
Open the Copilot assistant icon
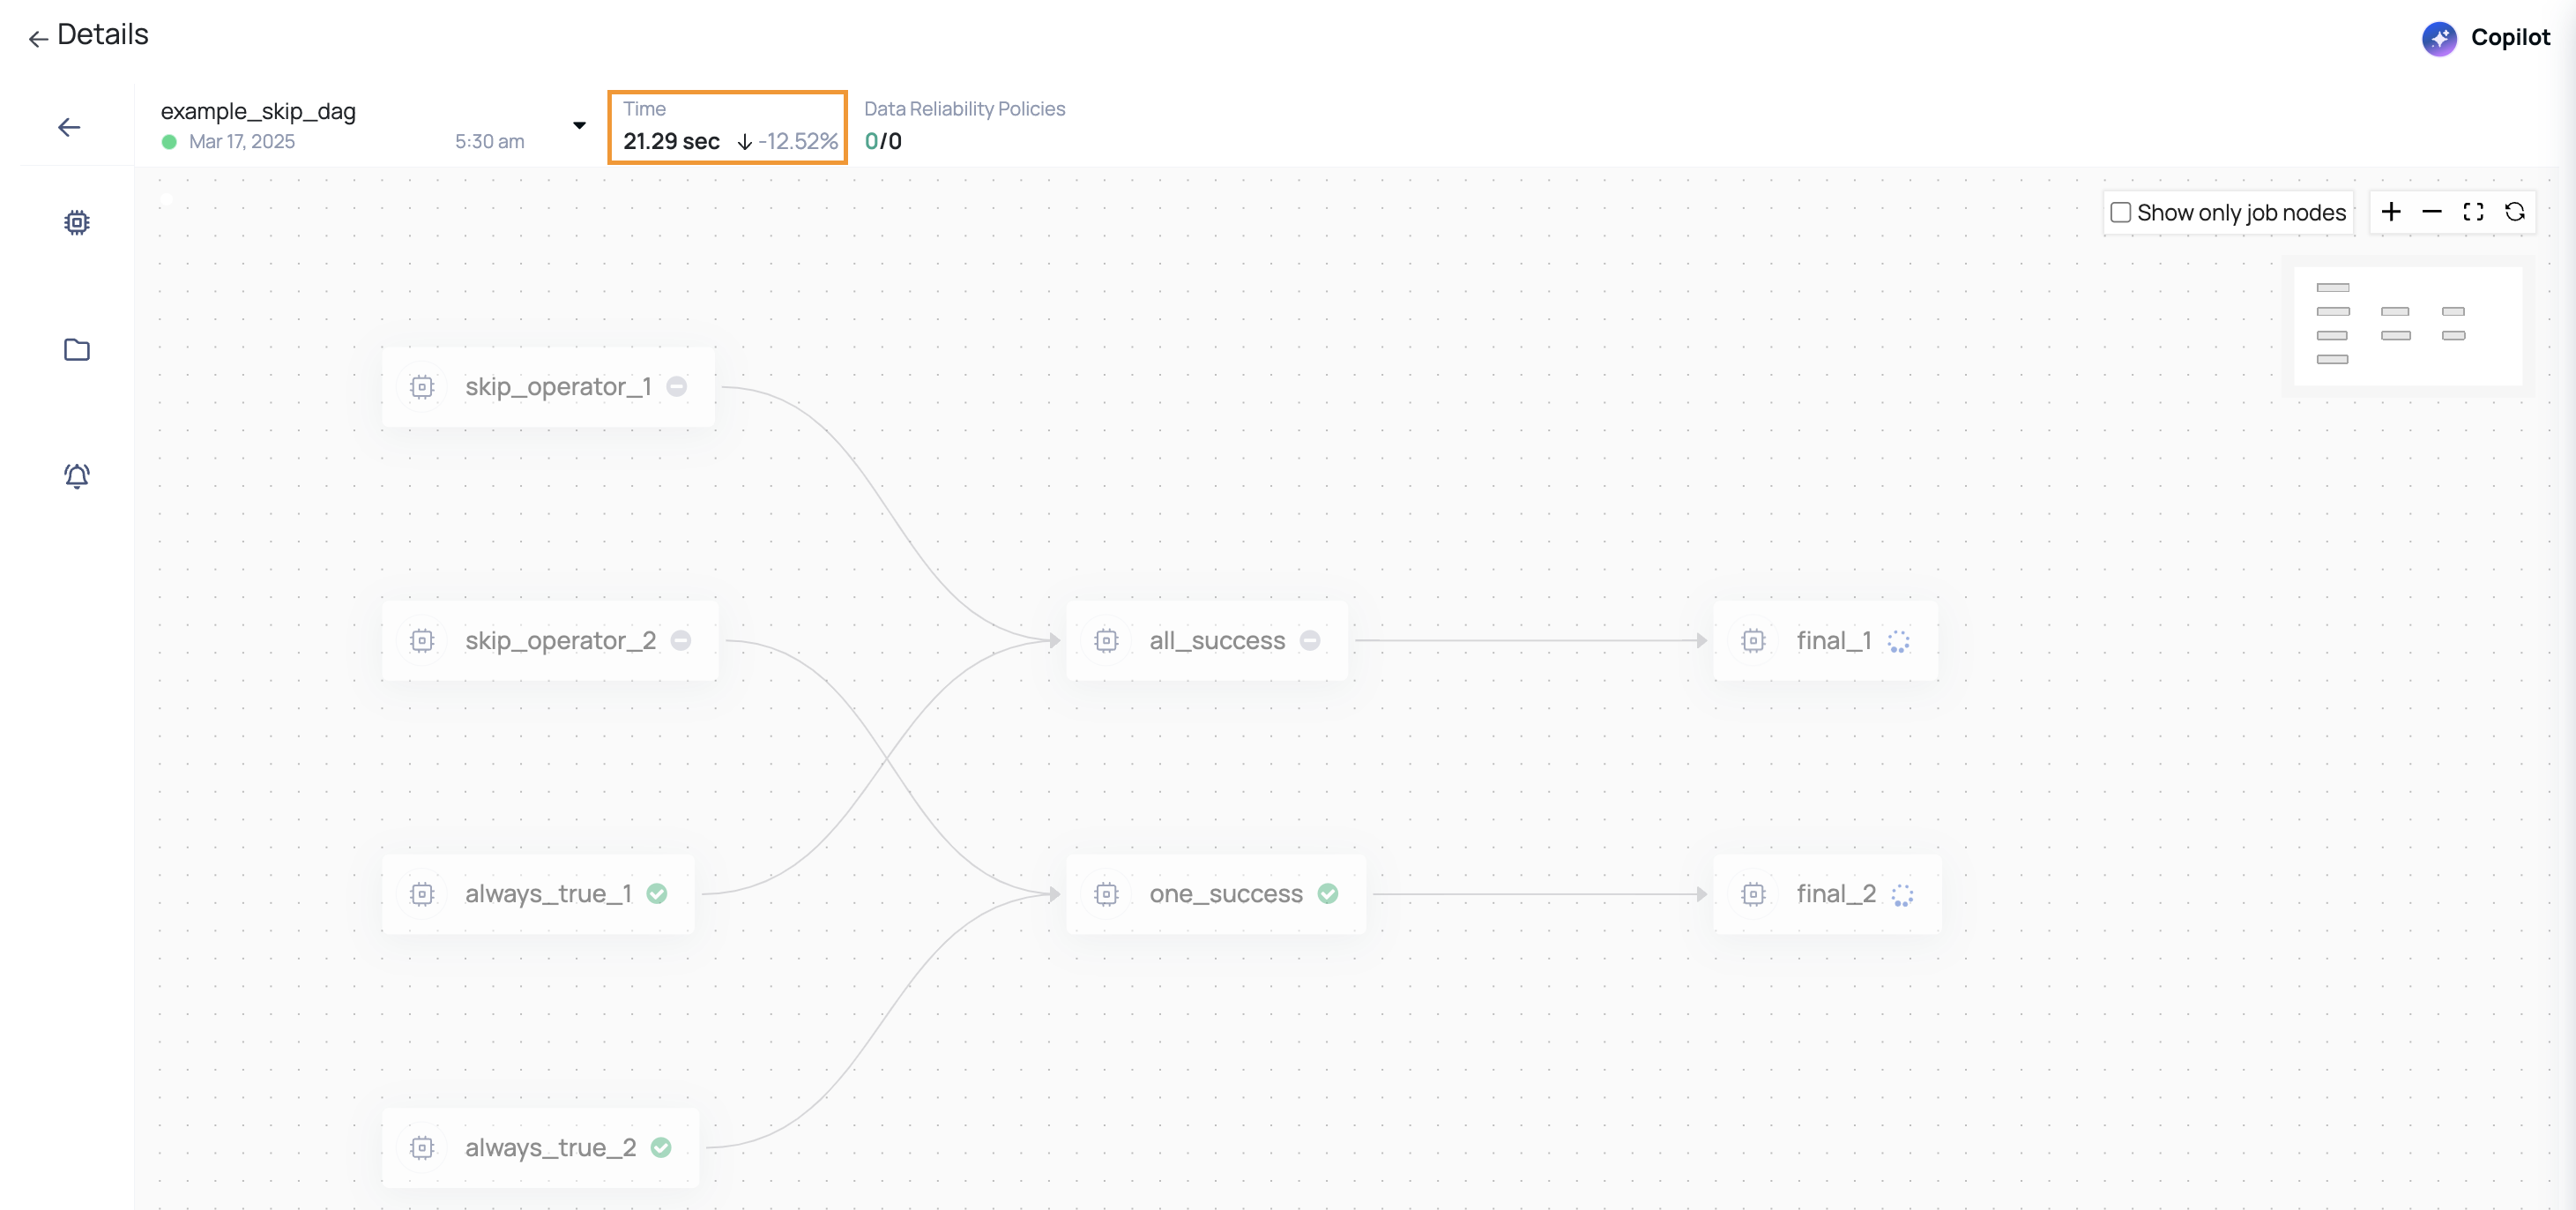click(2439, 38)
